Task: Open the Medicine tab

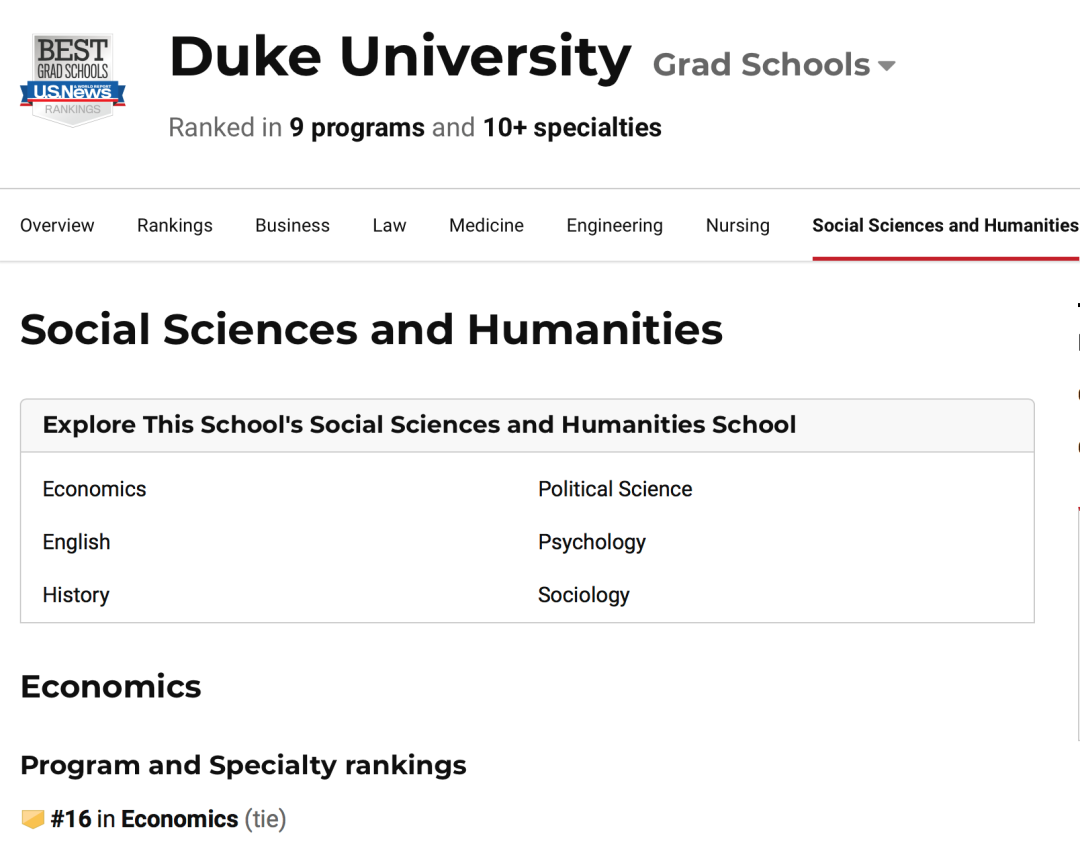Action: tap(486, 225)
